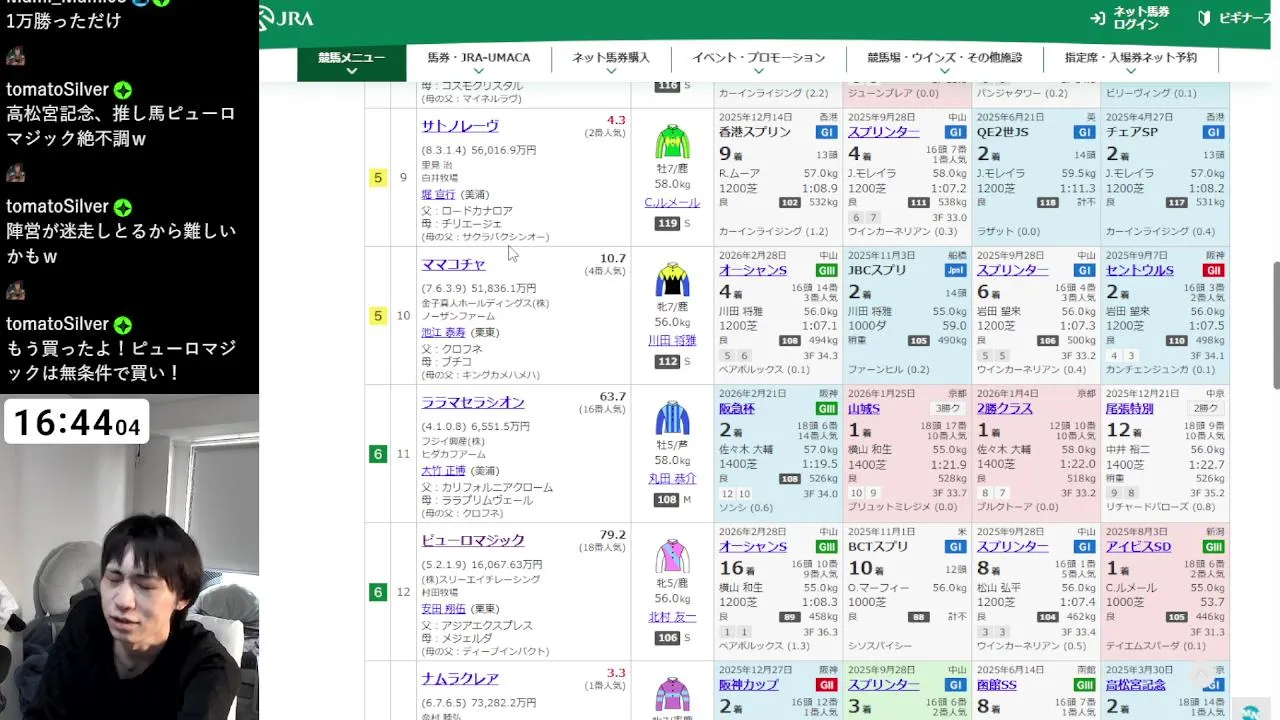
Task: Click the 3勝ク class label beside 山城S
Action: pyautogui.click(x=946, y=409)
